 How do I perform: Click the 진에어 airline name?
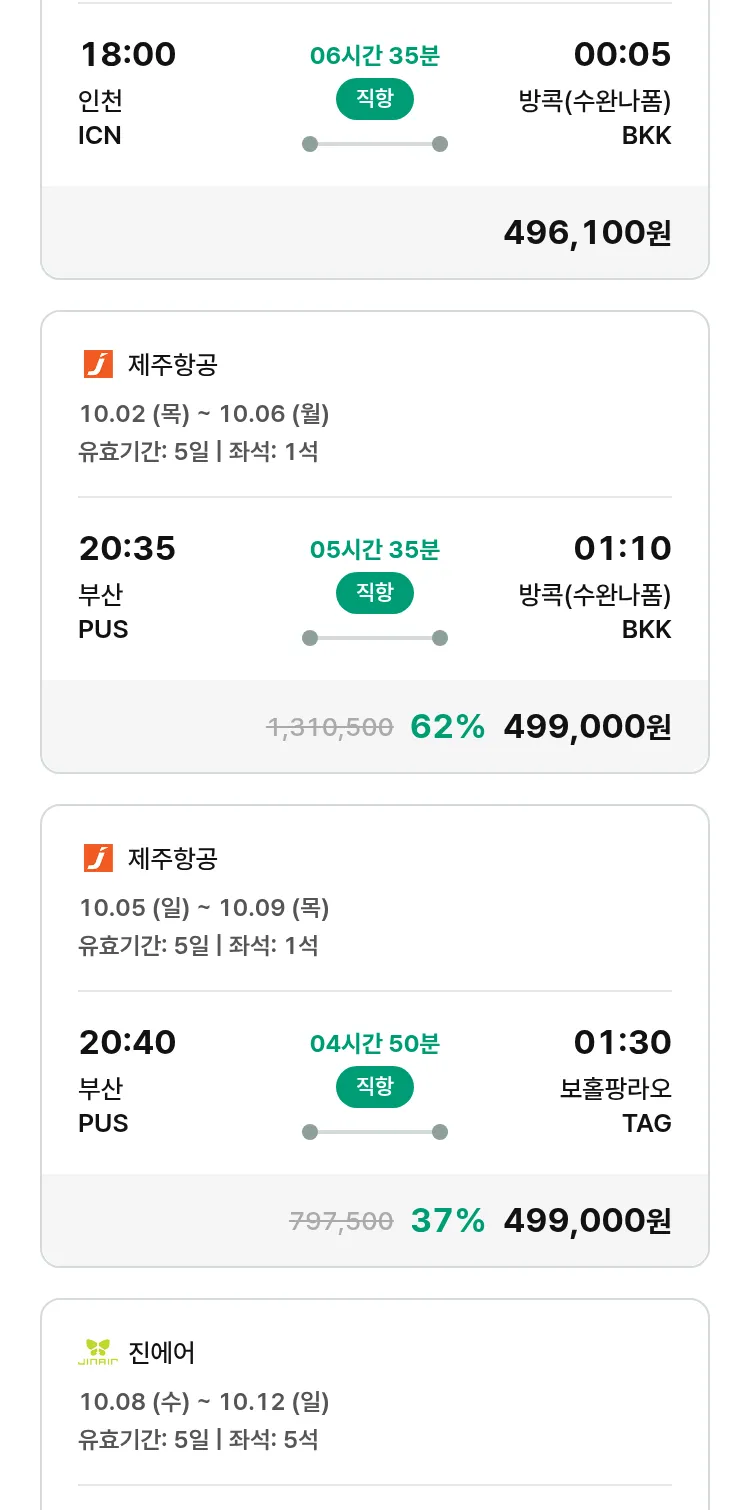(x=162, y=1352)
